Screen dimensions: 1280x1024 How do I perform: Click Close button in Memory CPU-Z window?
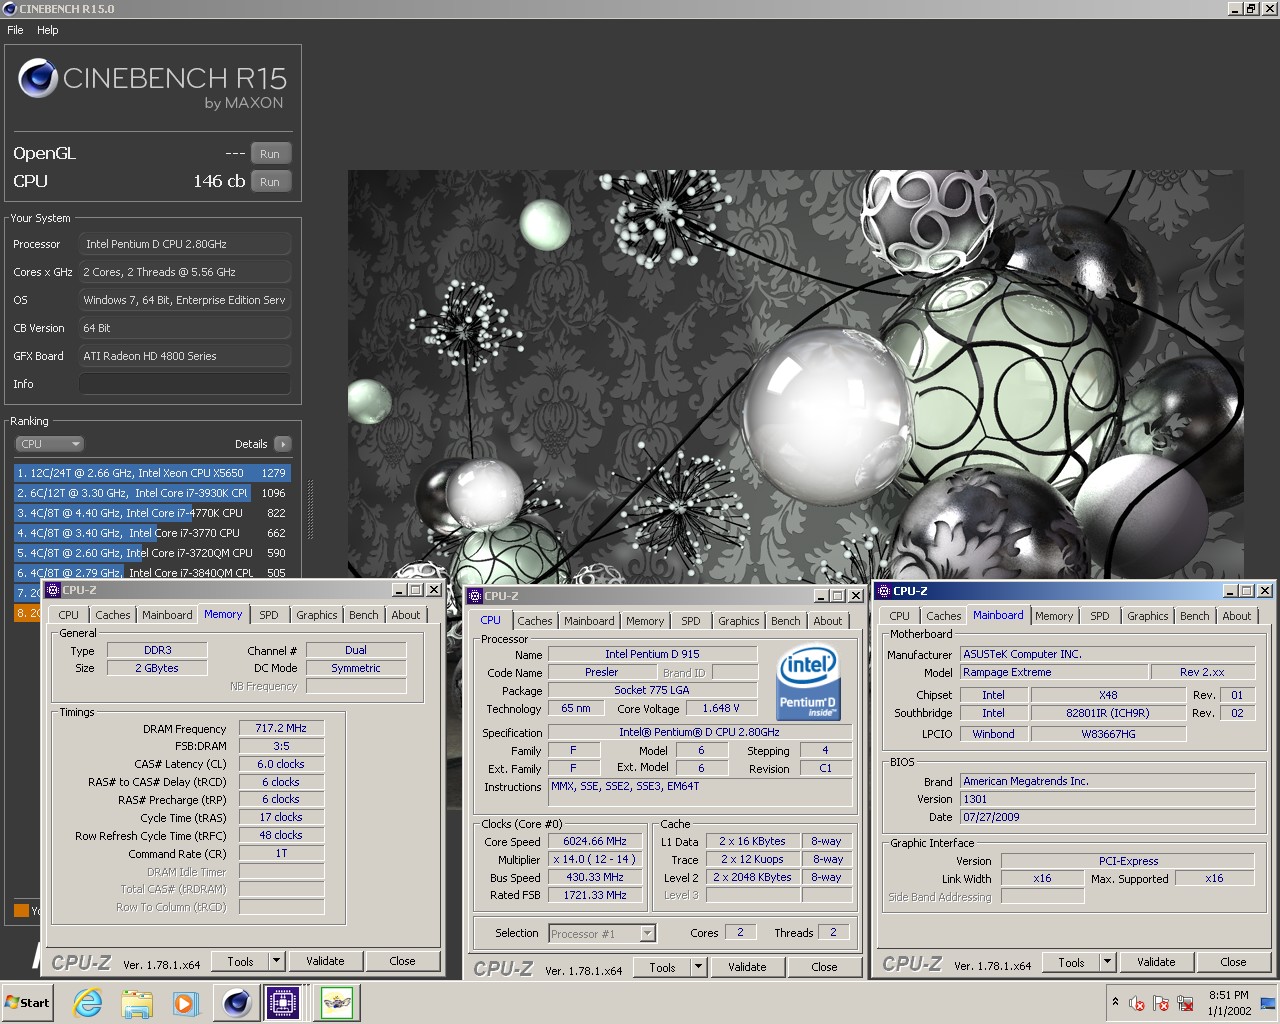(x=402, y=961)
